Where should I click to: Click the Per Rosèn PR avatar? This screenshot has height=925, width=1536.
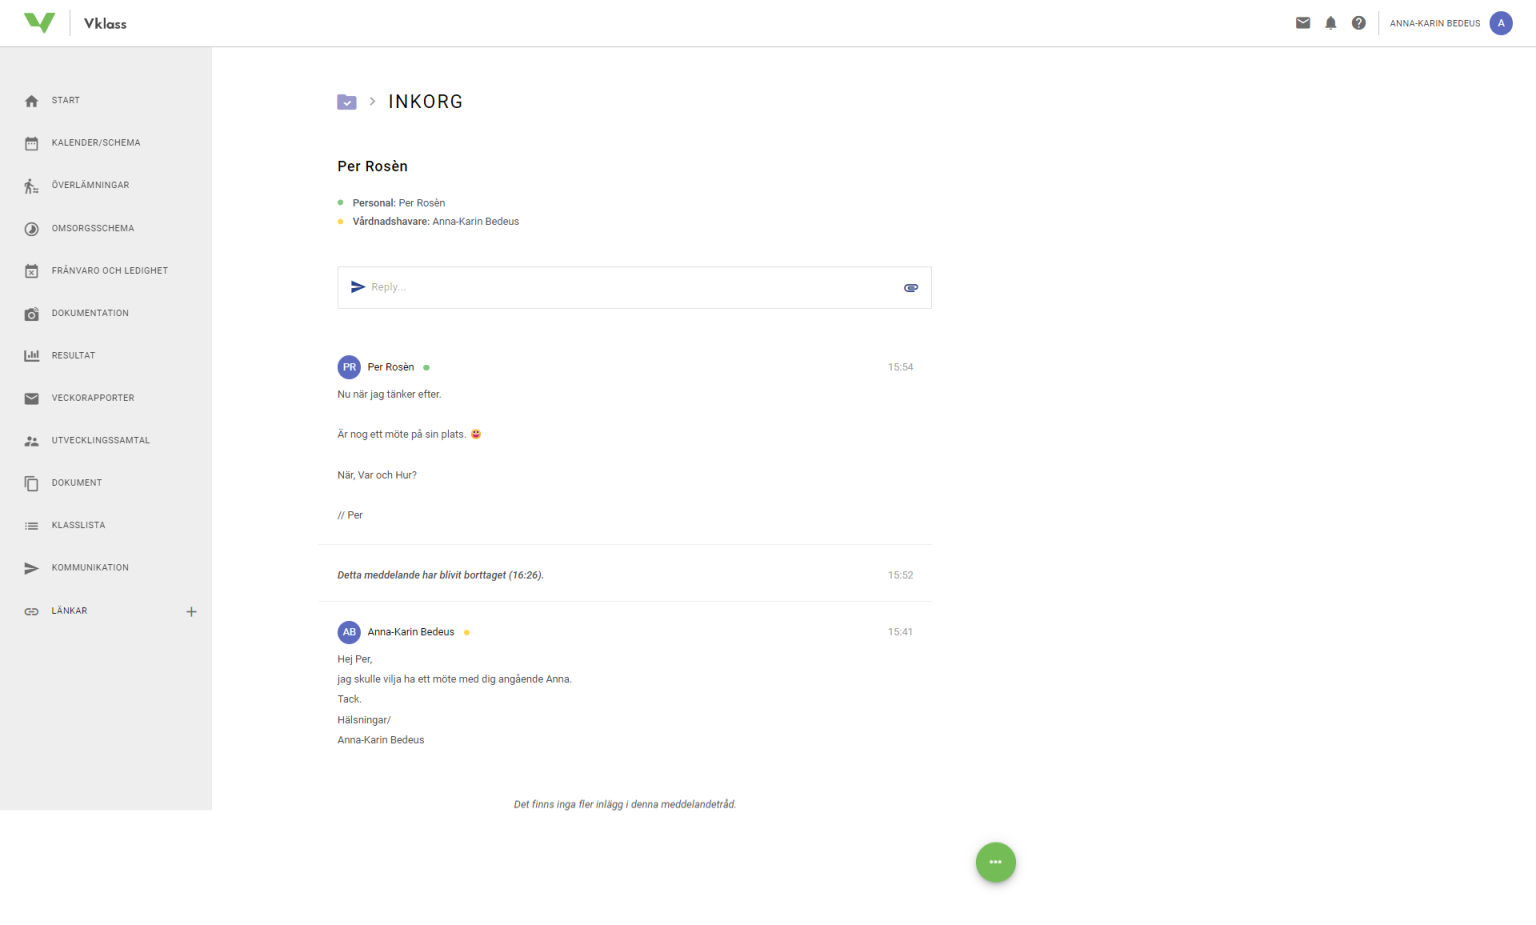[x=349, y=367]
